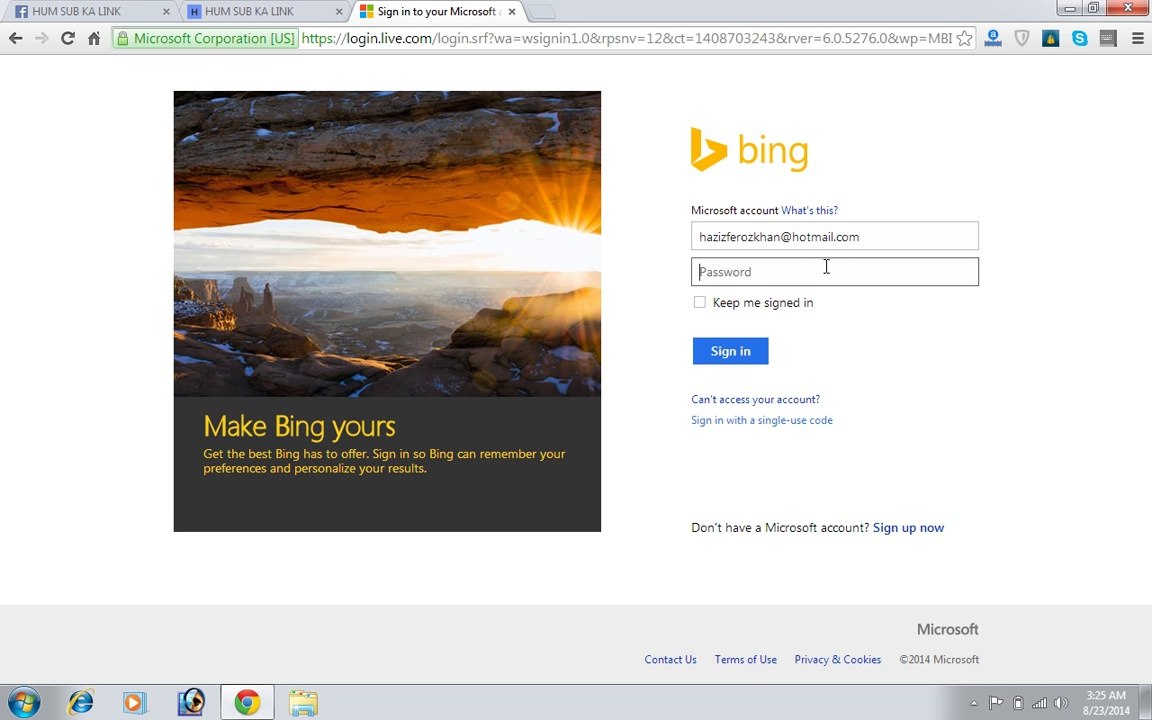Click the Skype extension icon
The height and width of the screenshot is (720, 1152).
1079,38
